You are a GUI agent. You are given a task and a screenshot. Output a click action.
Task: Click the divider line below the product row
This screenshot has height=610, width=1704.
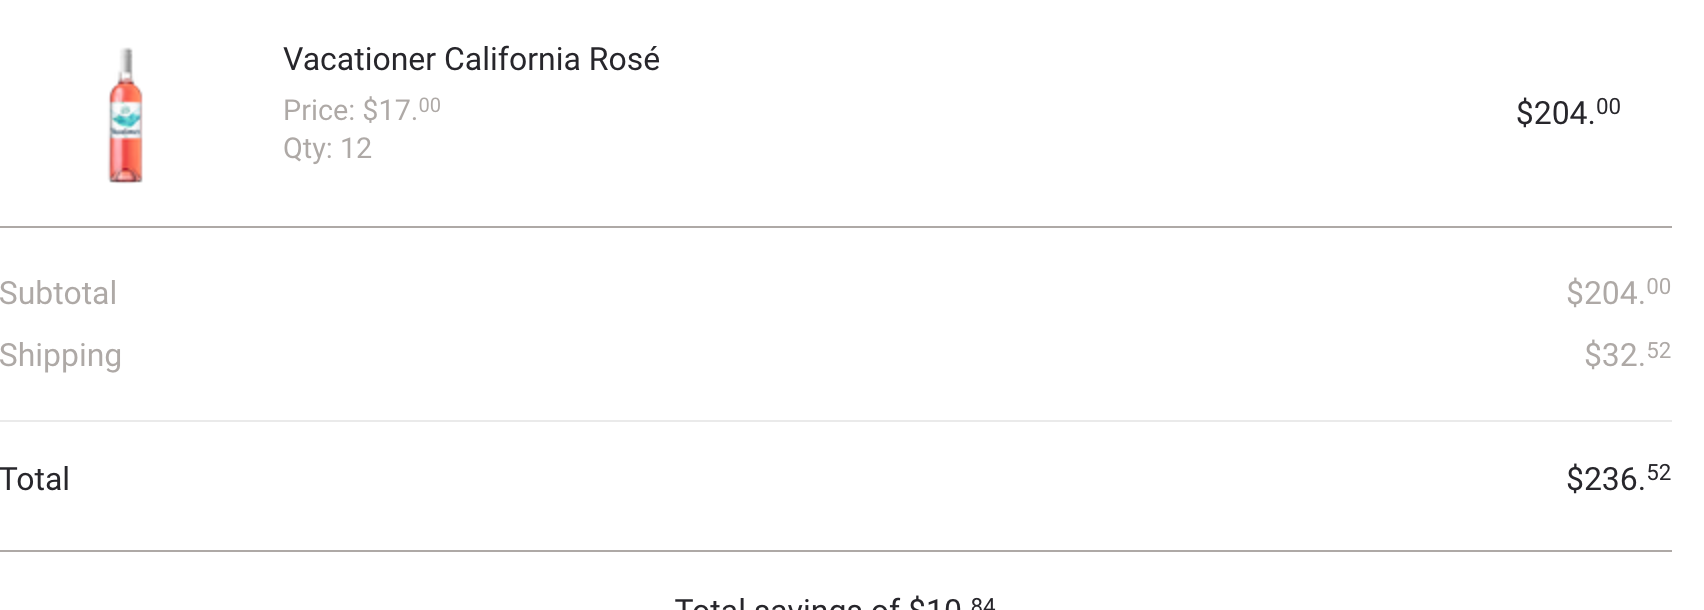(836, 227)
